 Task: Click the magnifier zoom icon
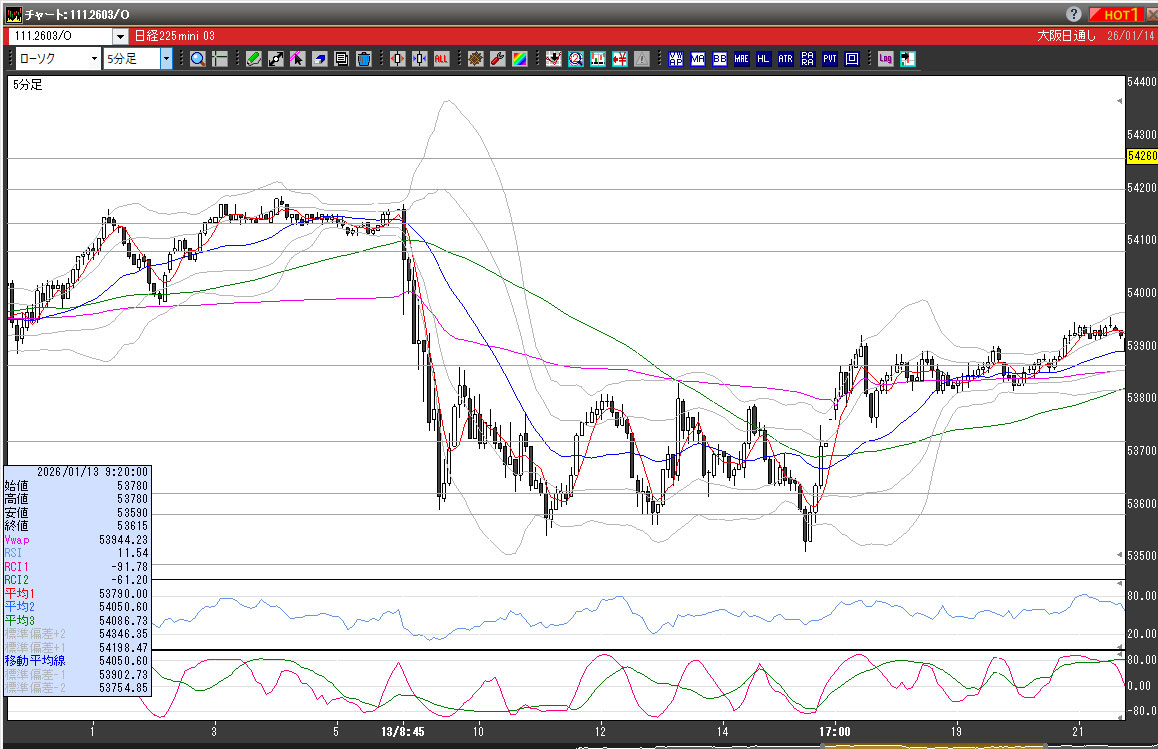point(198,59)
